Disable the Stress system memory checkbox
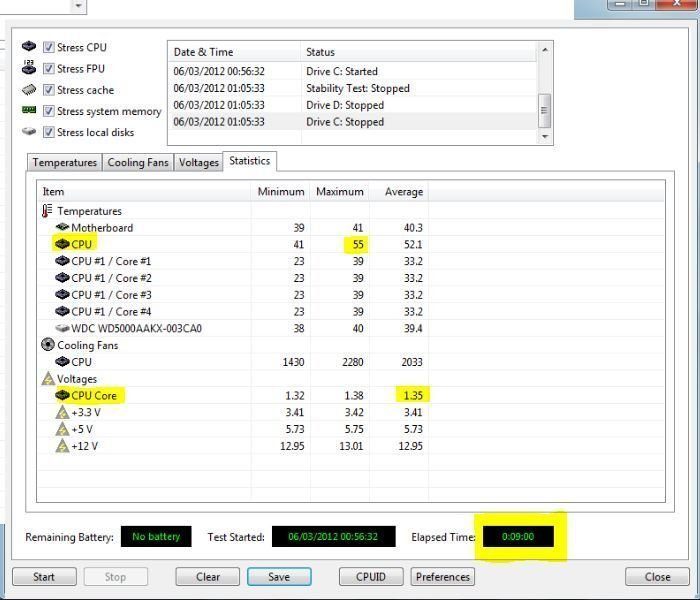 click(x=49, y=111)
